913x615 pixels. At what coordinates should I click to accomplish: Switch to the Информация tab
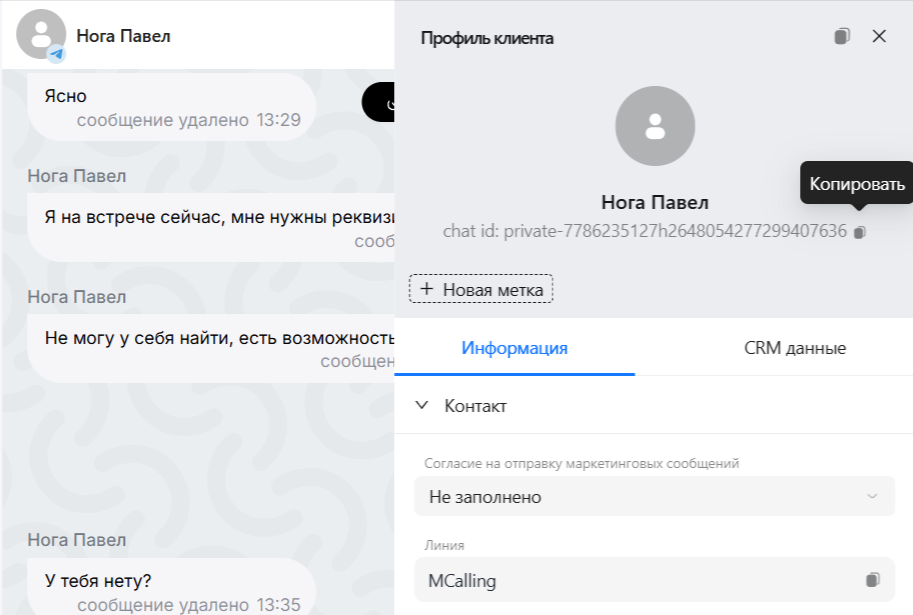click(x=514, y=349)
